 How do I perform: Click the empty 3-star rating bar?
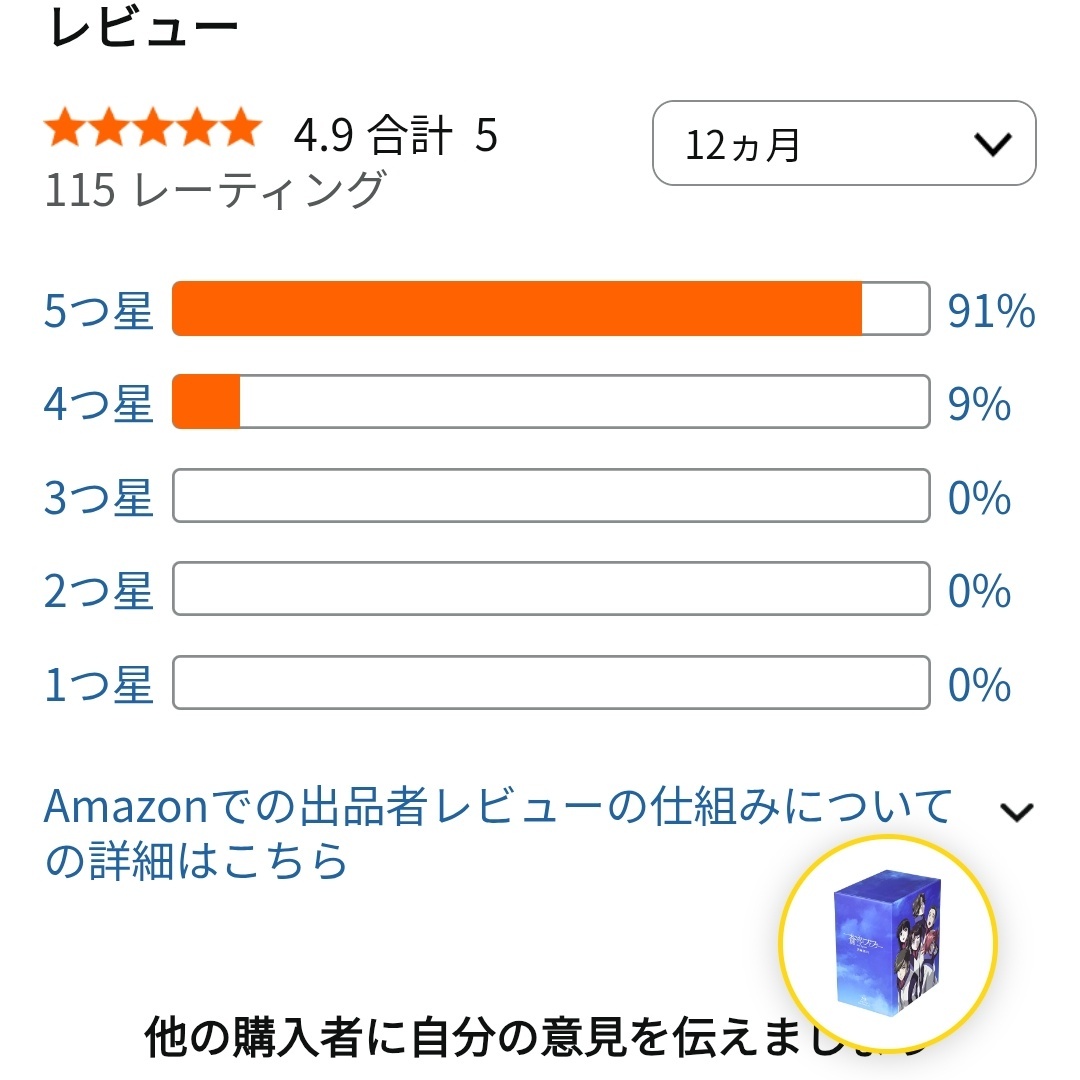(x=551, y=495)
